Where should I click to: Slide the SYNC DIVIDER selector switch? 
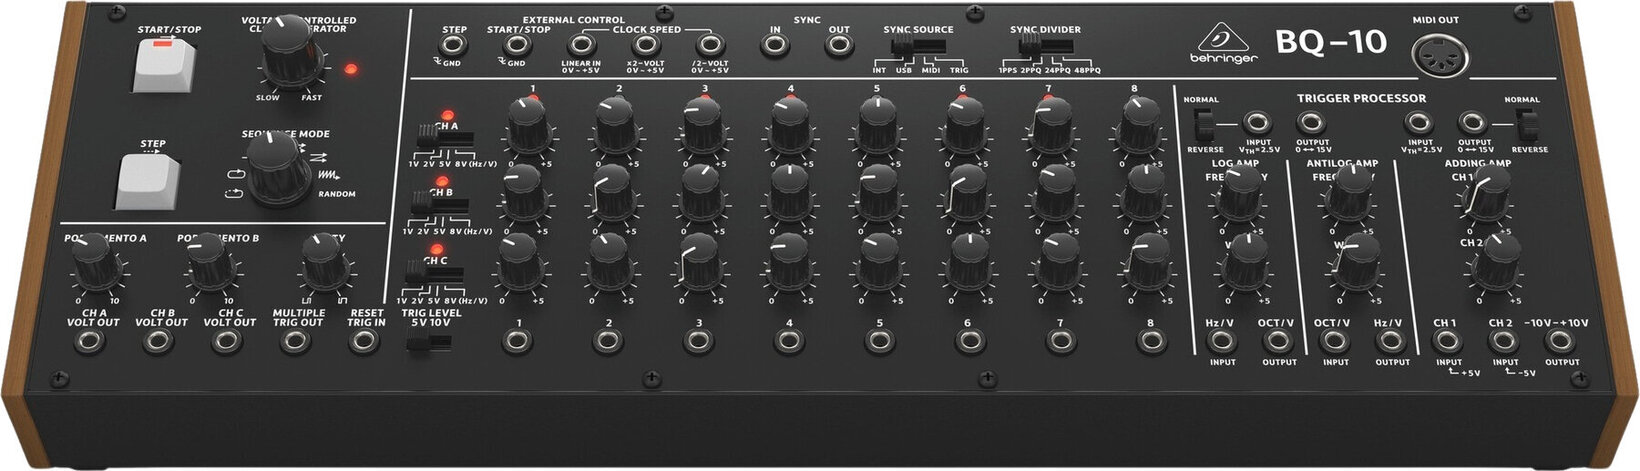click(1046, 47)
